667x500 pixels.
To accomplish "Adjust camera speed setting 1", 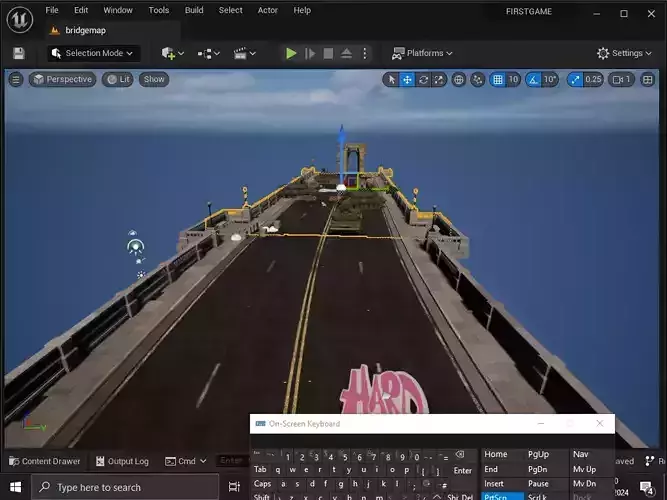I will [621, 80].
